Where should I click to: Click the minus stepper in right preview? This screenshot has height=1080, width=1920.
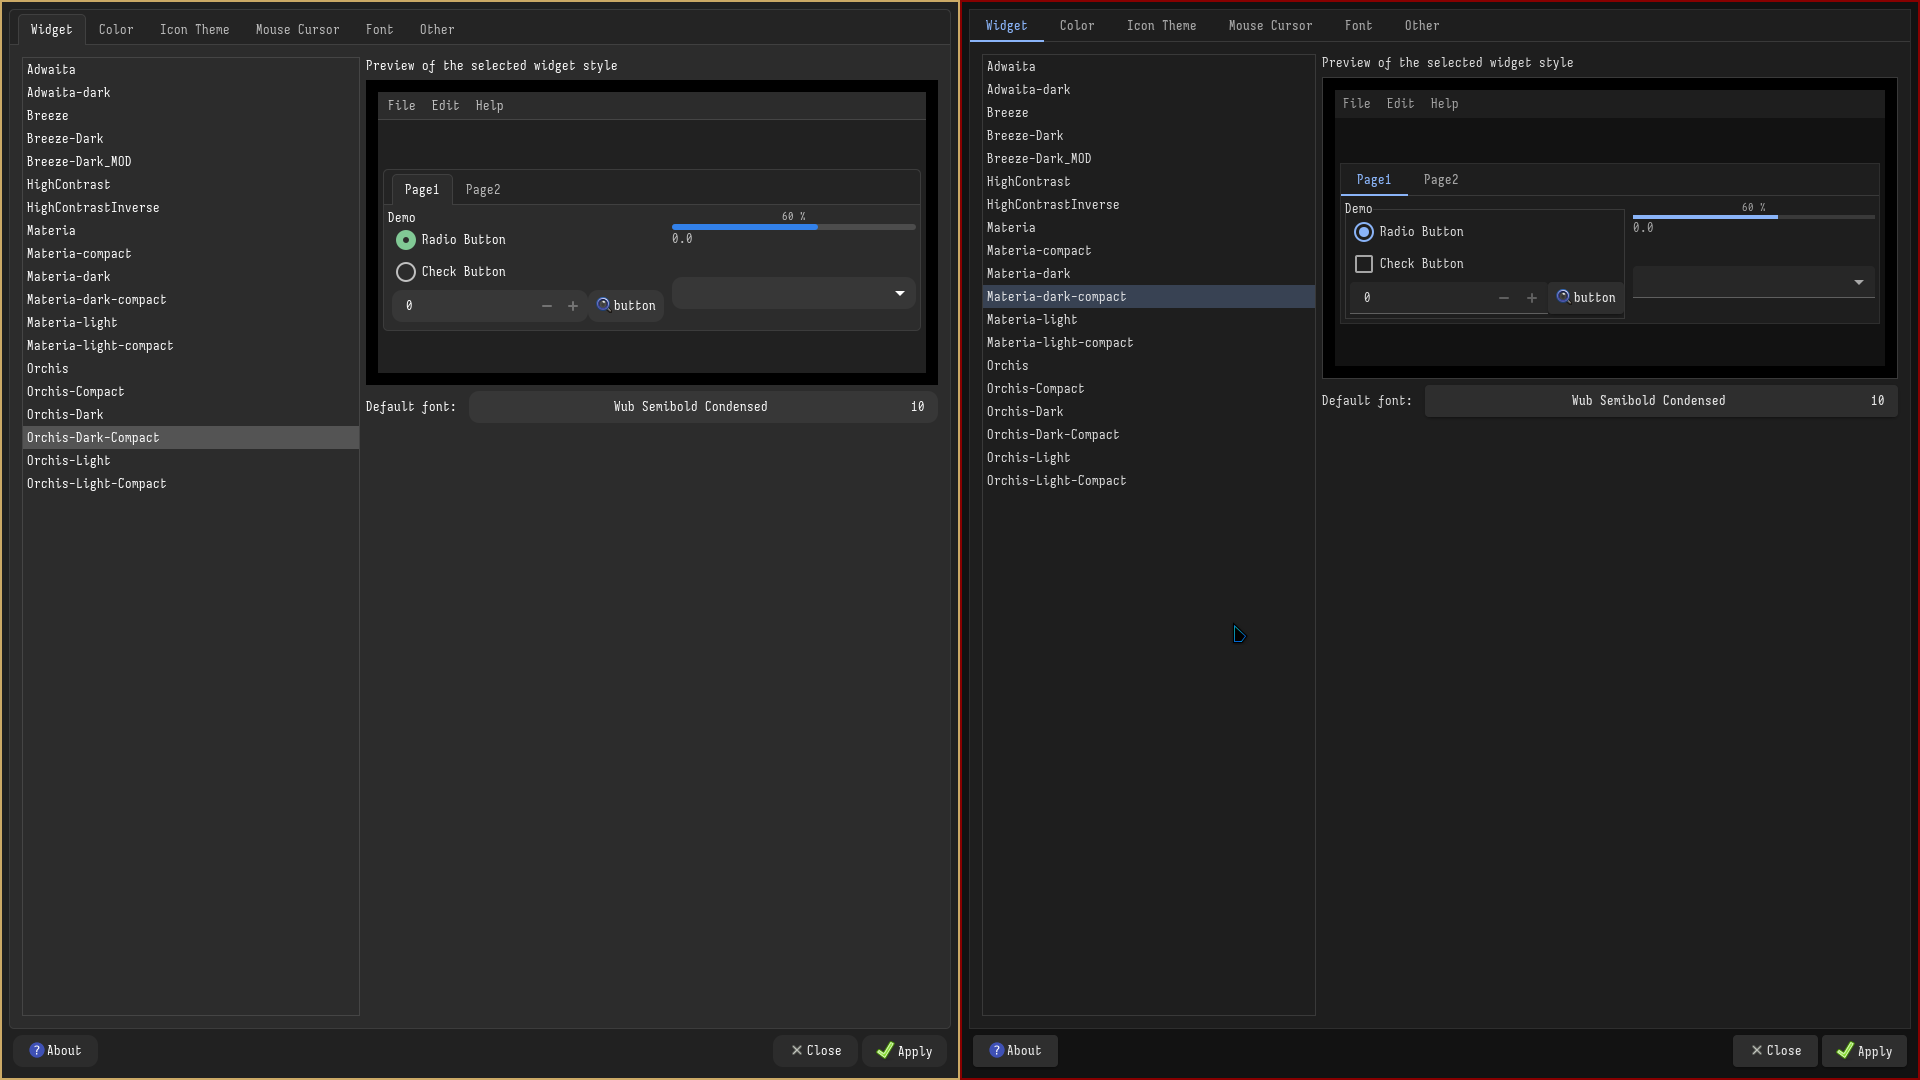[1504, 298]
